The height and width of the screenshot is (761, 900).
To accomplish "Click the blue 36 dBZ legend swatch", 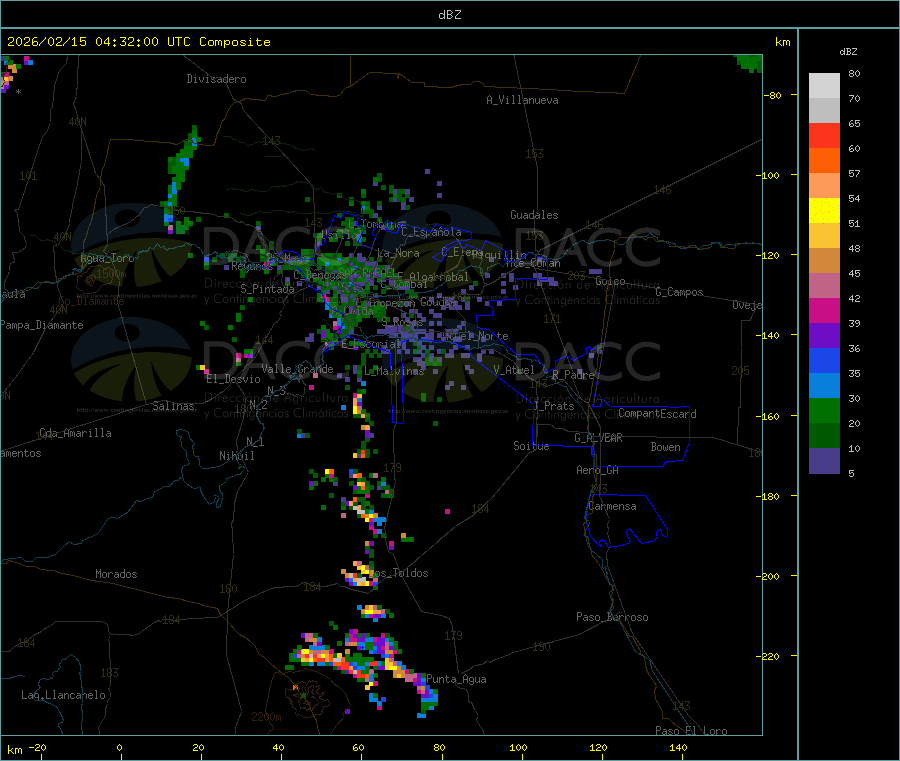I will click(x=824, y=360).
